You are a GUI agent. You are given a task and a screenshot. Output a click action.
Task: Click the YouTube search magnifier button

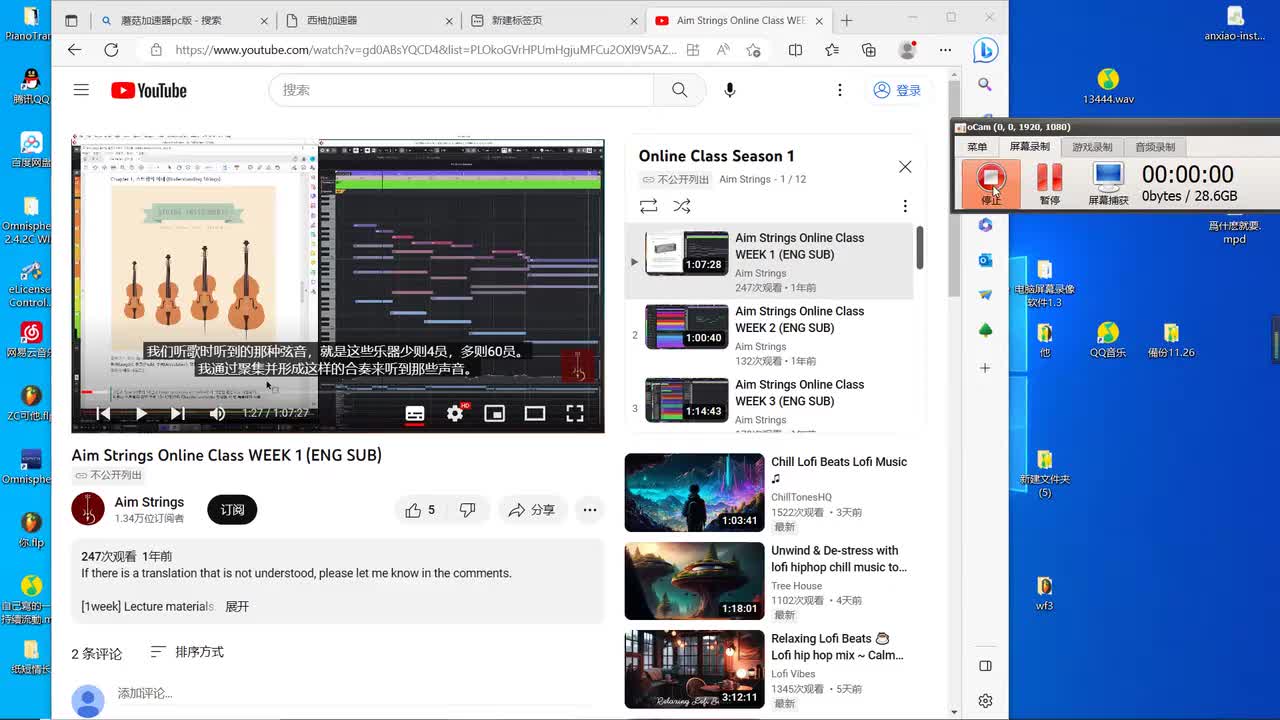click(680, 90)
